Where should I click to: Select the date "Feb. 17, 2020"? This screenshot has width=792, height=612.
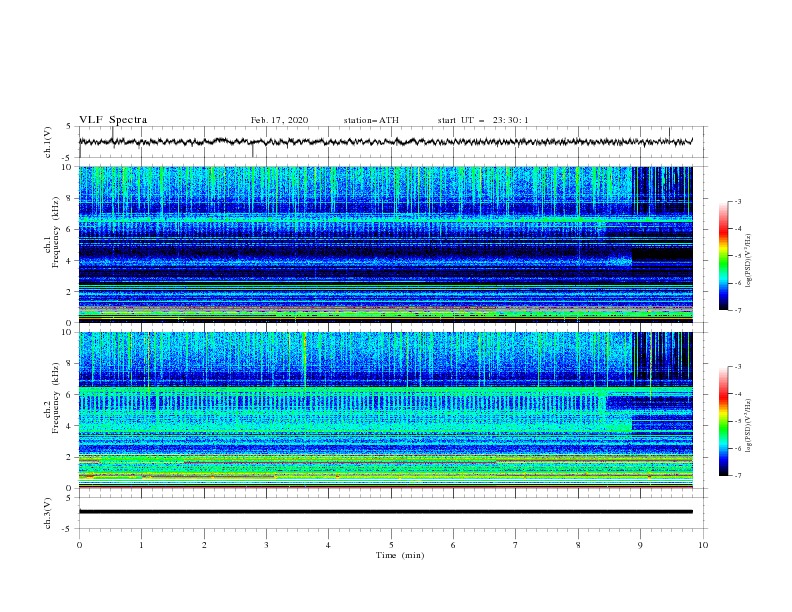click(x=279, y=120)
